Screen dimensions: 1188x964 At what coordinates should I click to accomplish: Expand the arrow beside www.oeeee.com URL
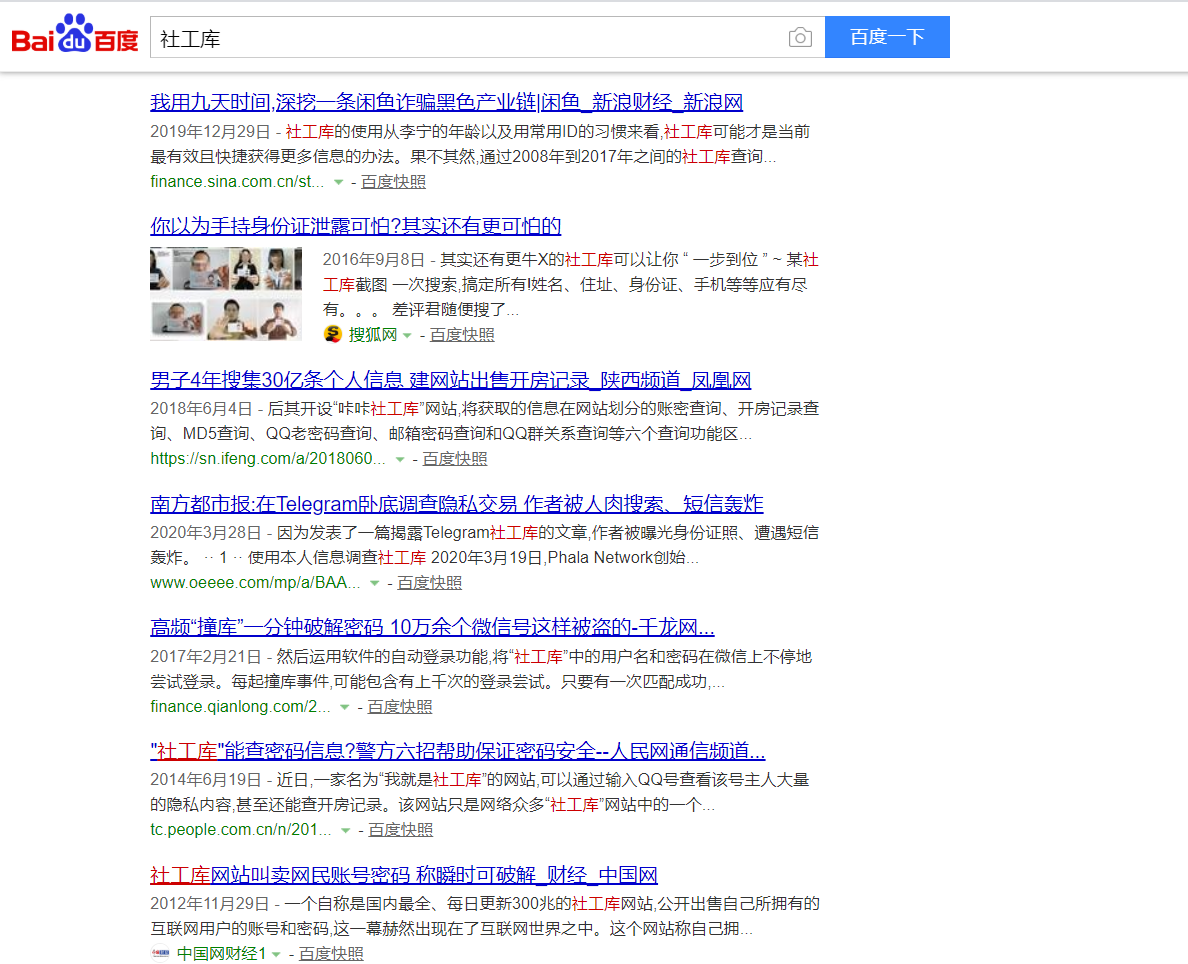click(375, 583)
